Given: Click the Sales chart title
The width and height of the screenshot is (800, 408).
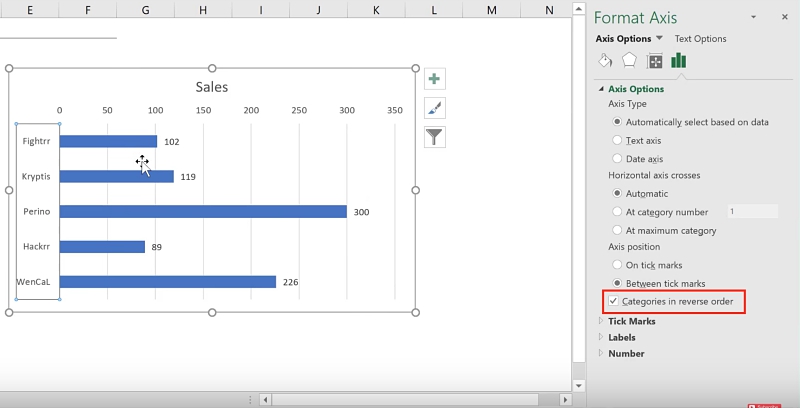Looking at the screenshot, I should [211, 87].
